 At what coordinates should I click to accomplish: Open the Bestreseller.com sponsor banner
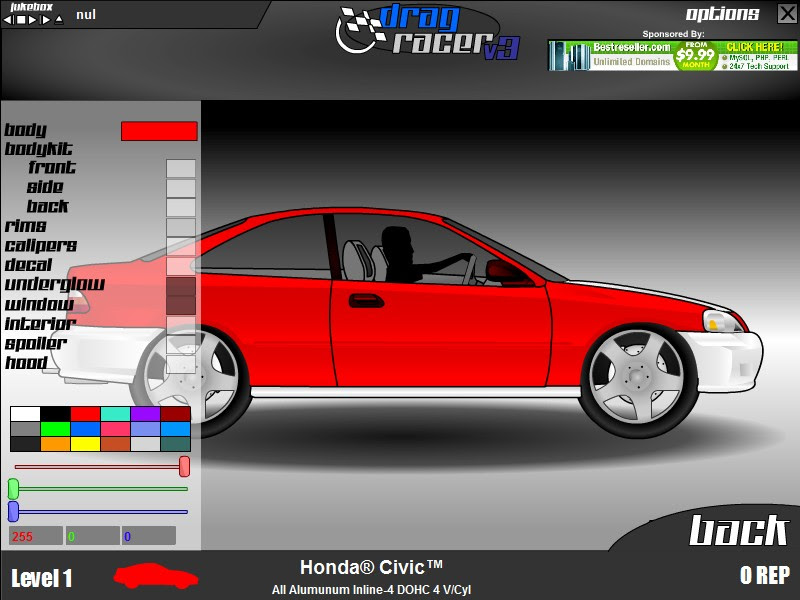pos(672,56)
